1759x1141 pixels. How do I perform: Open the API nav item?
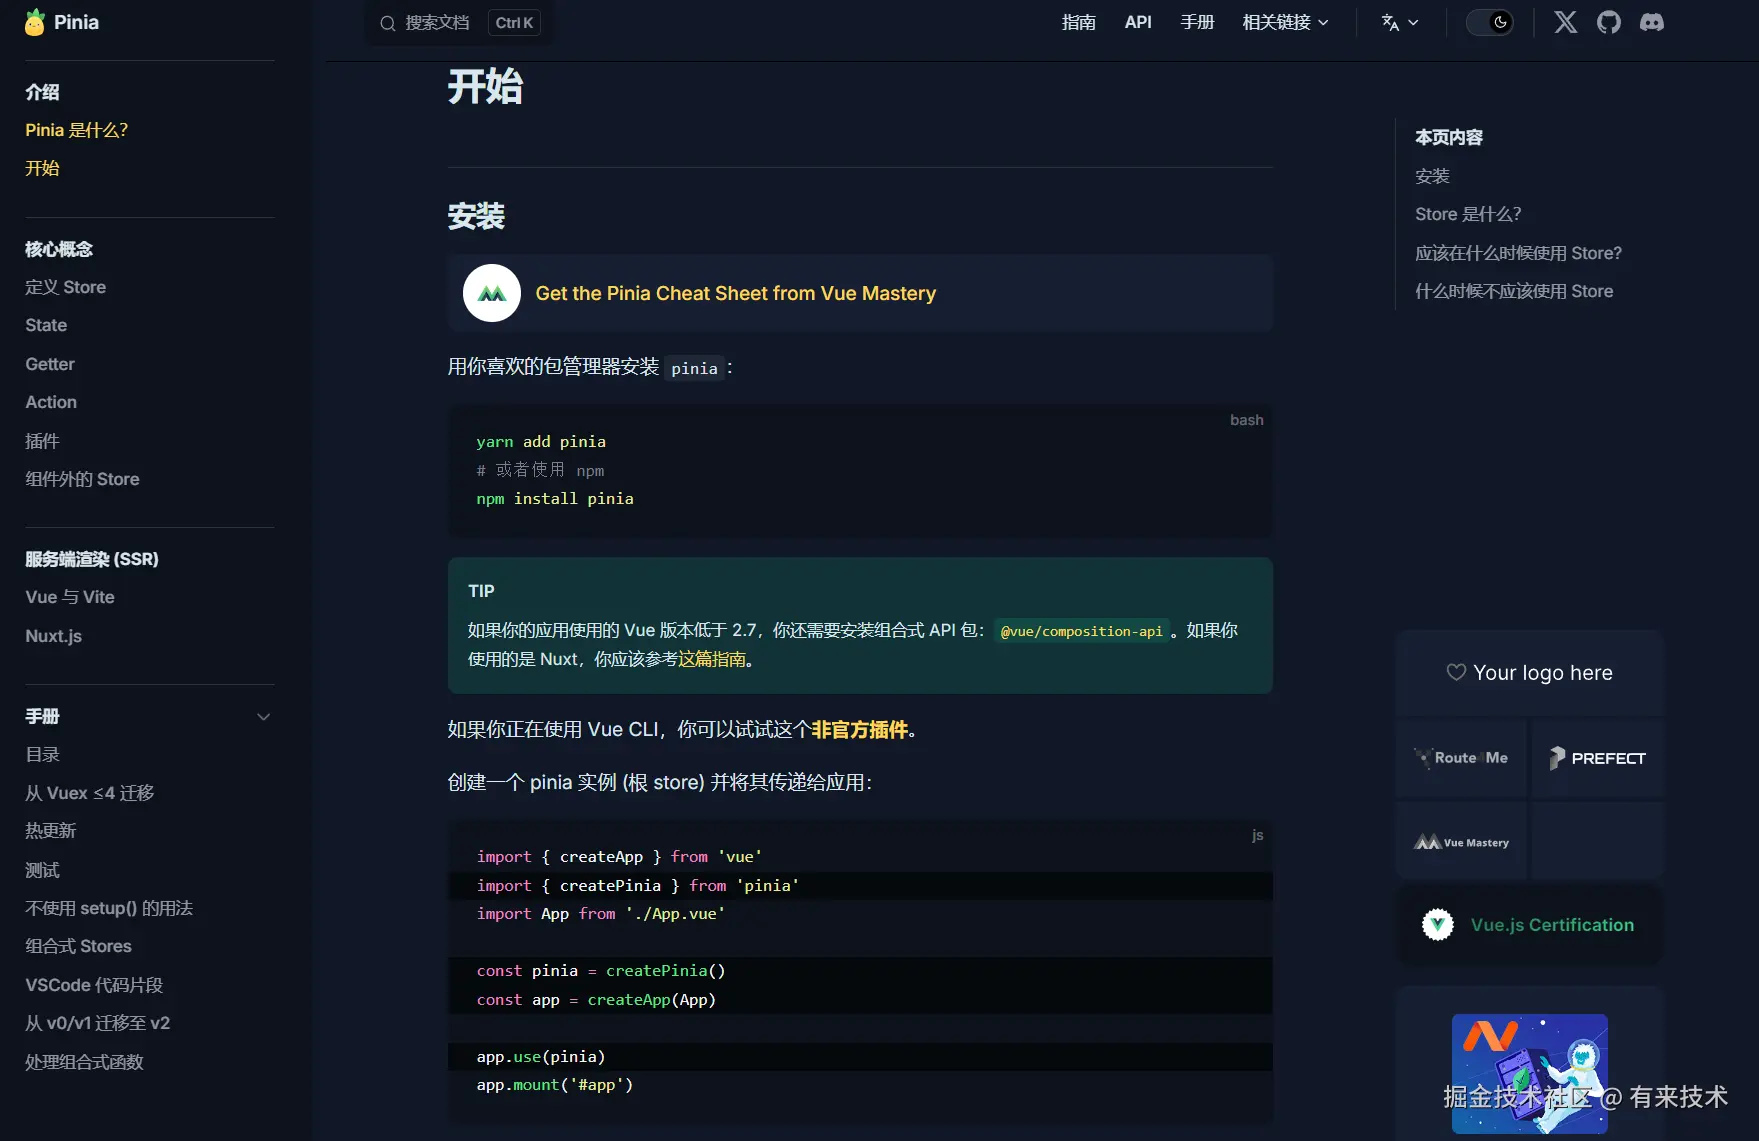click(x=1138, y=22)
